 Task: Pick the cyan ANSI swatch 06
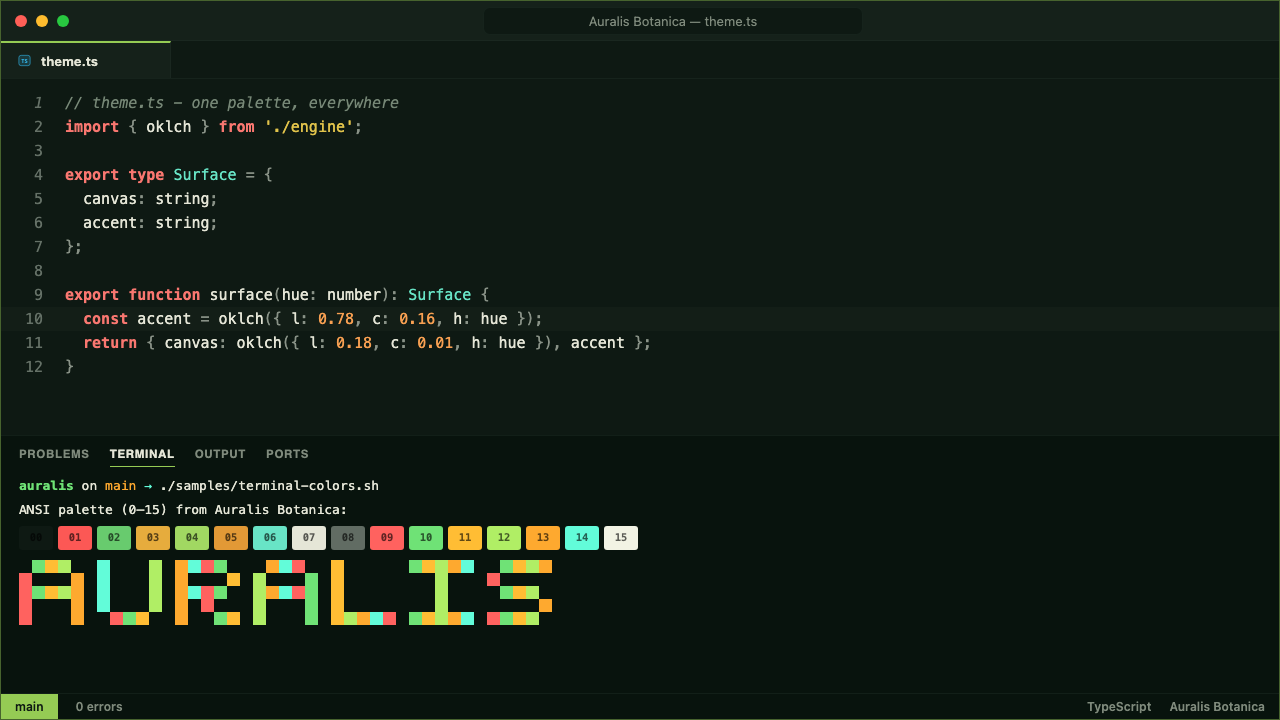tap(270, 538)
